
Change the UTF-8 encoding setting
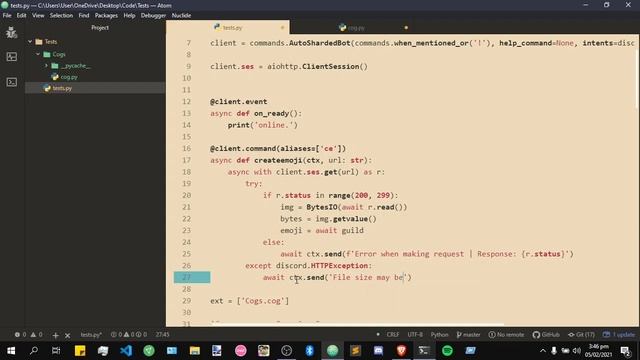pos(415,335)
